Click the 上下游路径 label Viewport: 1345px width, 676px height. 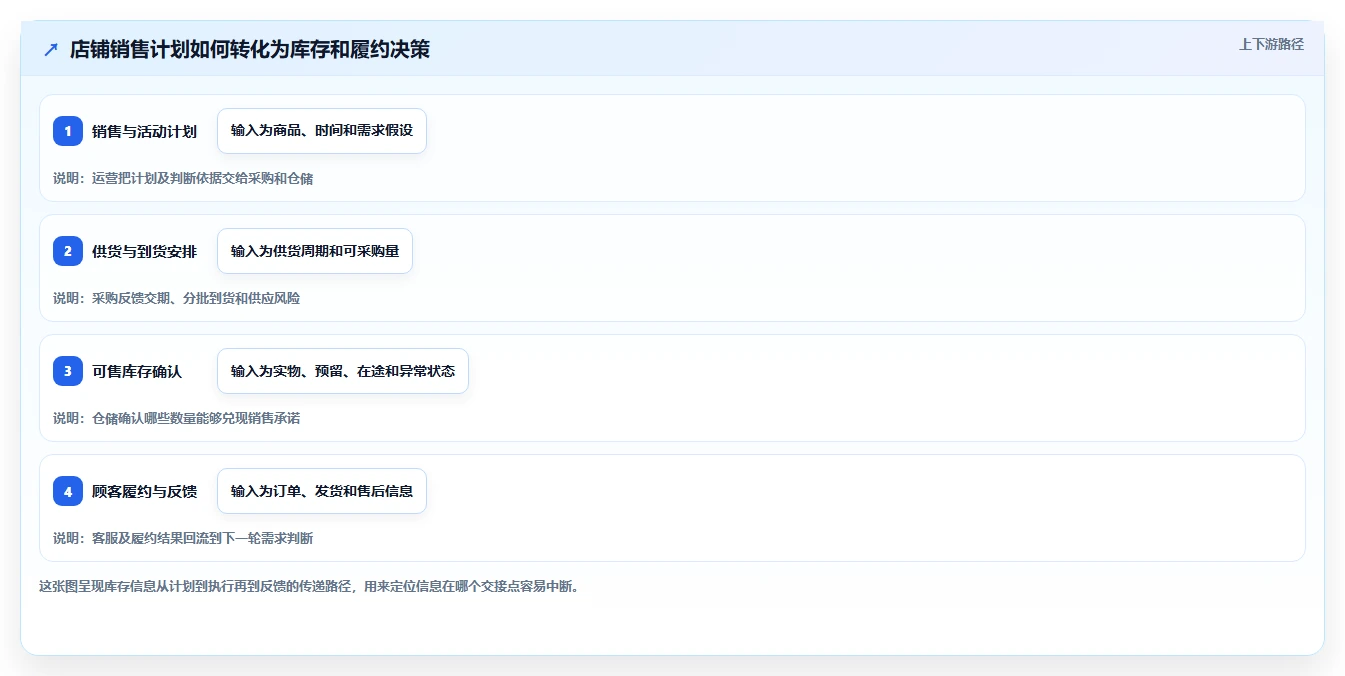(x=1271, y=44)
